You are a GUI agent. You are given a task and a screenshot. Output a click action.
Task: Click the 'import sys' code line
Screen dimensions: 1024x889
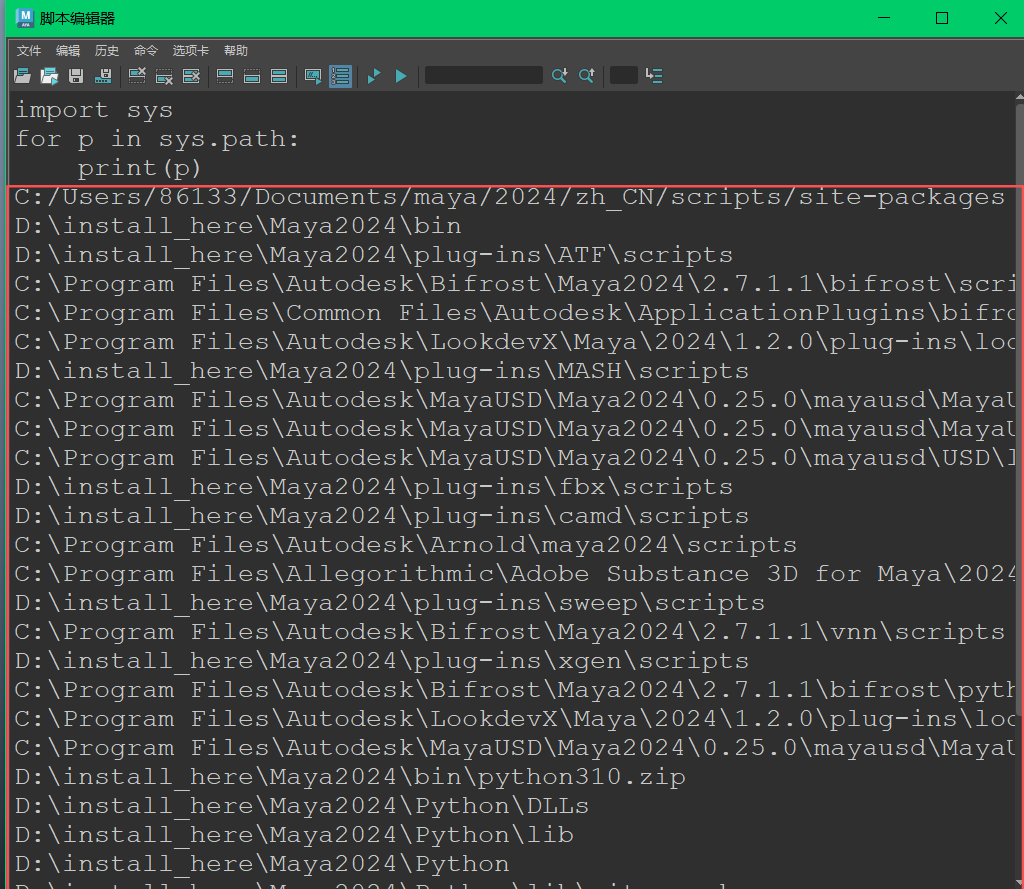[x=94, y=110]
